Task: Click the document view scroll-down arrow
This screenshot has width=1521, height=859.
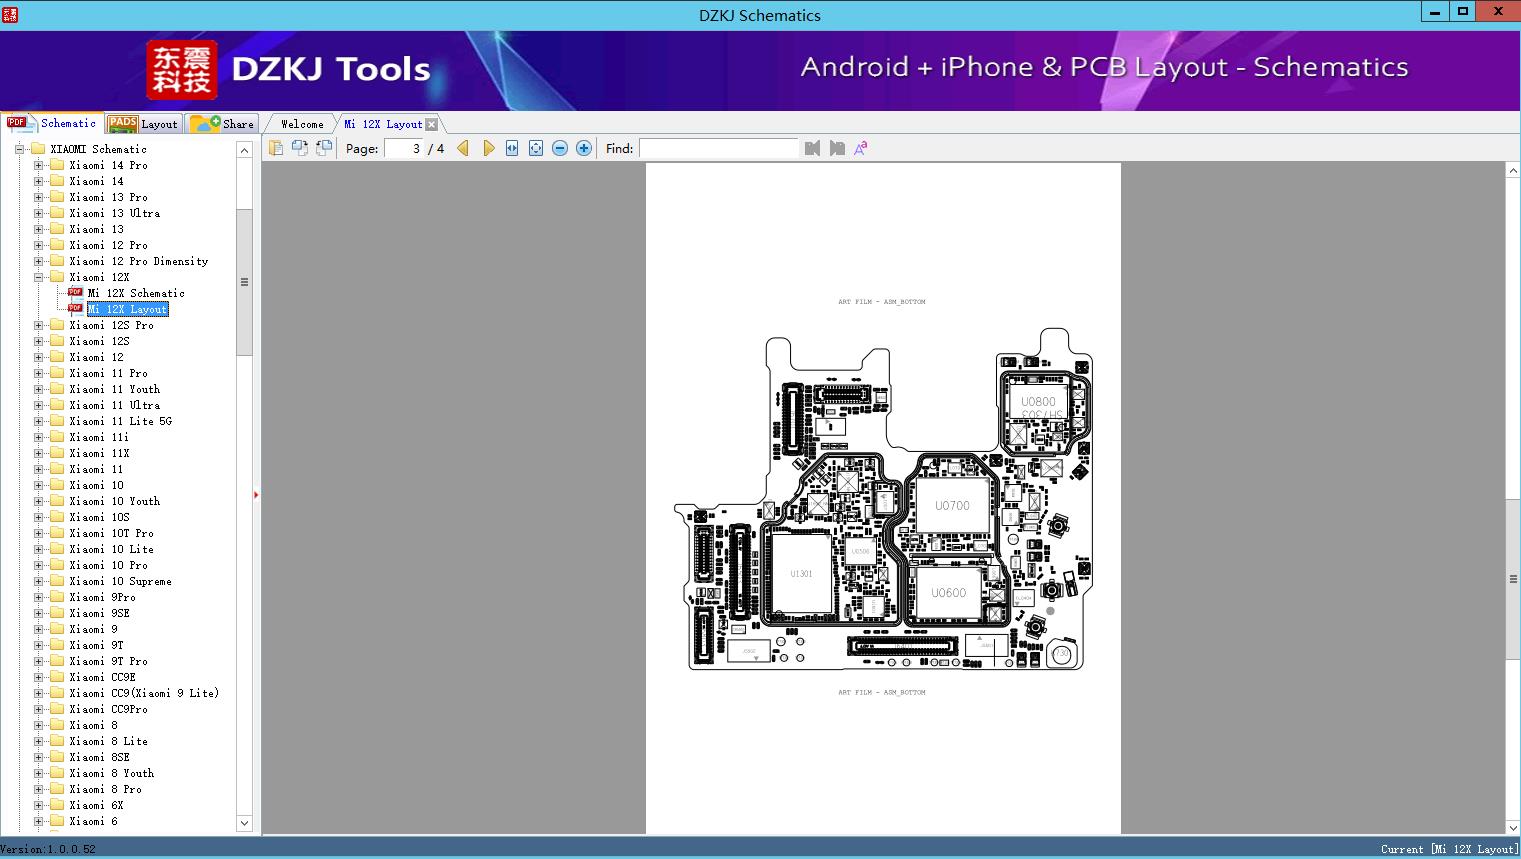Action: coord(1513,828)
